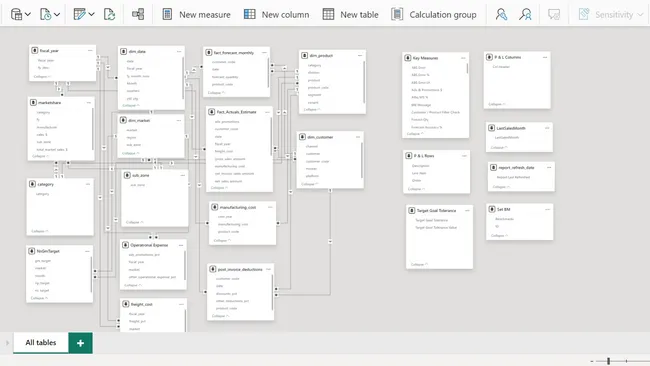The image size is (650, 366).
Task: Click the Key Measures table scrollbar
Action: [x=468, y=69]
